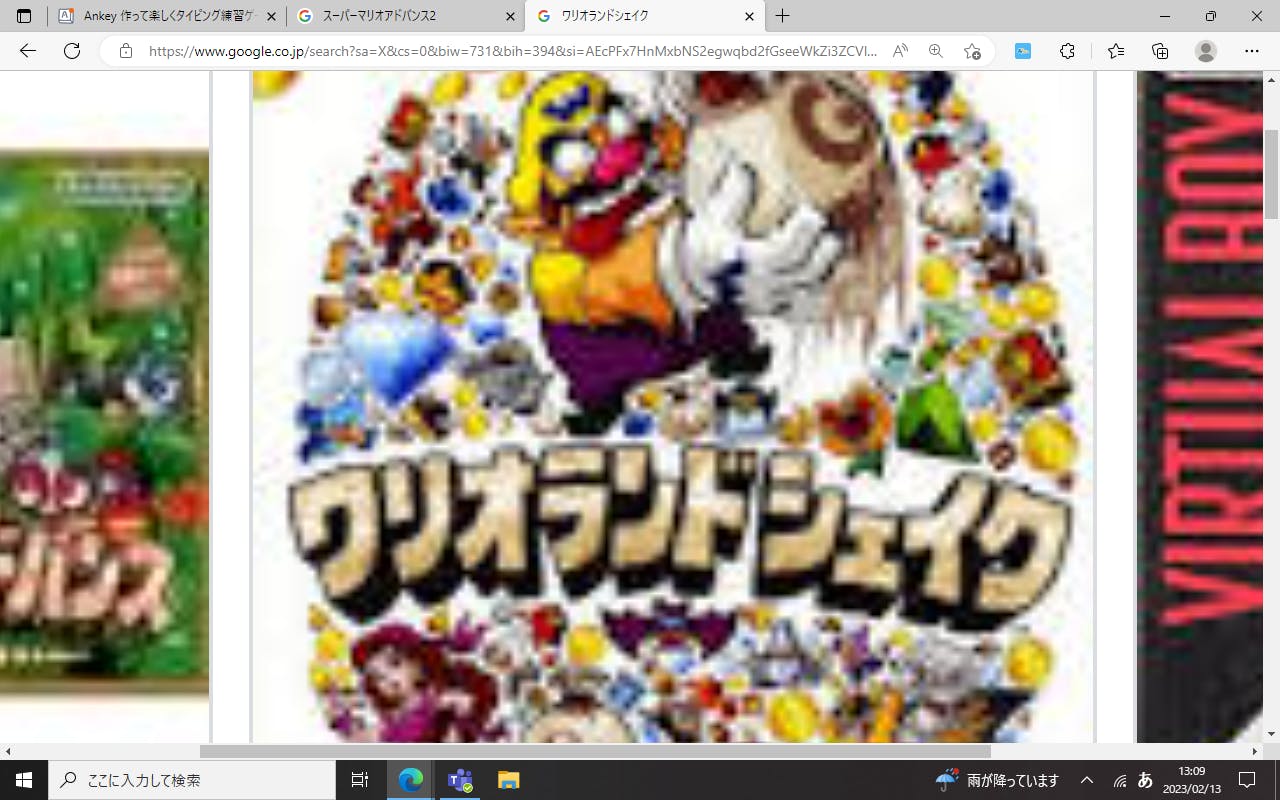
Task: Open the Favorites list icon
Action: point(1116,51)
